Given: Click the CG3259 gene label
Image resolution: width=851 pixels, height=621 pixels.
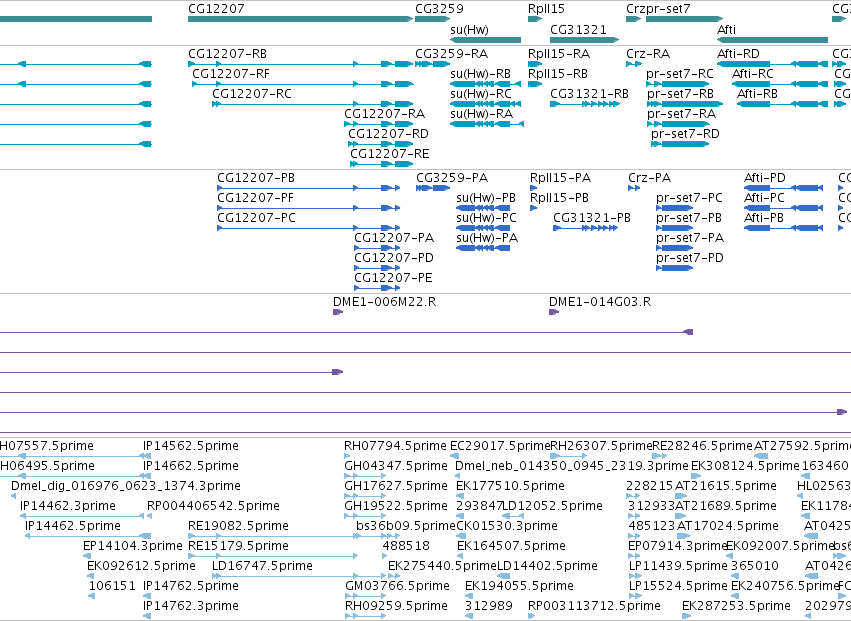Looking at the screenshot, I should tap(439, 9).
